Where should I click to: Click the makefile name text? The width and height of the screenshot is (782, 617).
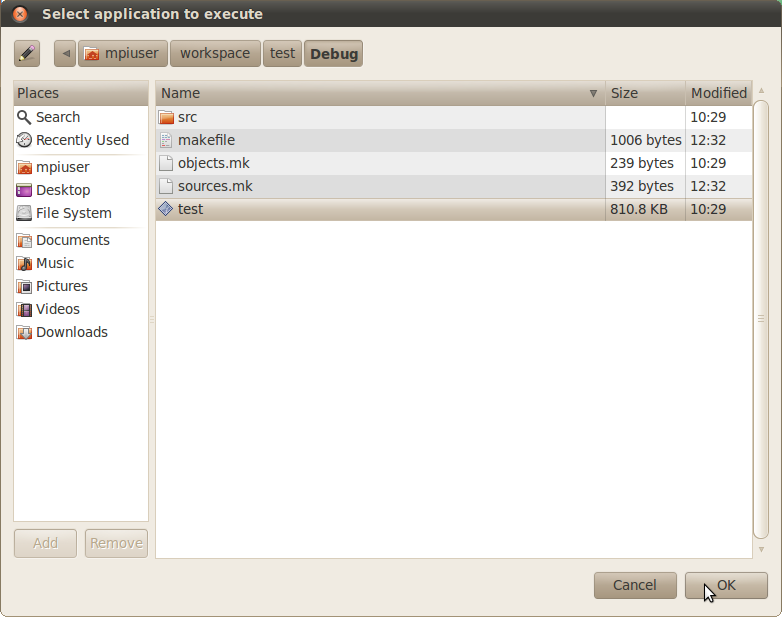point(206,140)
